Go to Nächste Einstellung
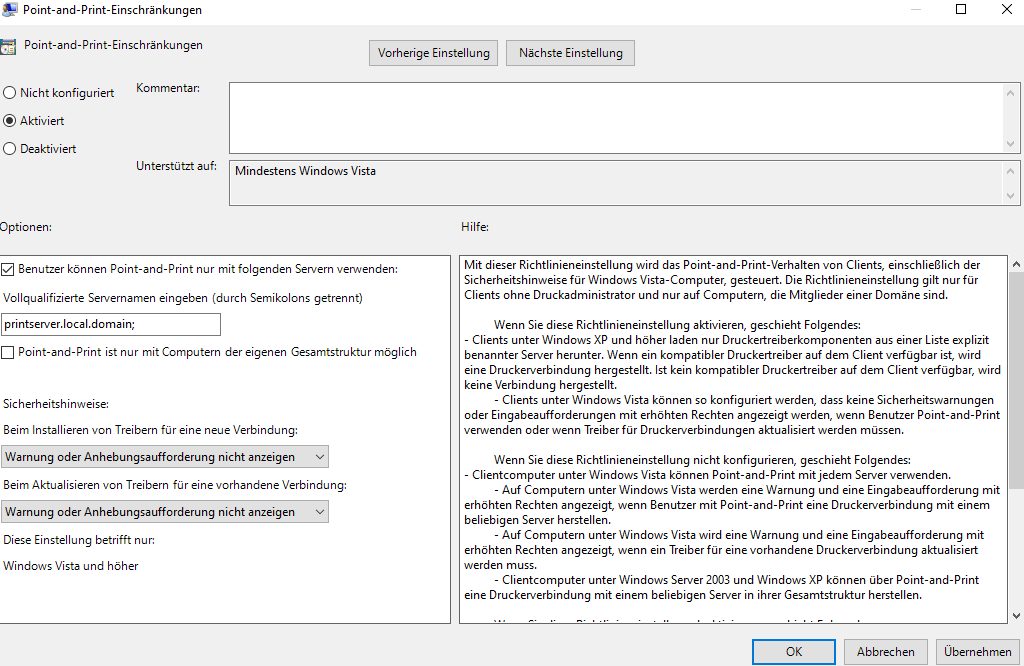 pyautogui.click(x=570, y=53)
